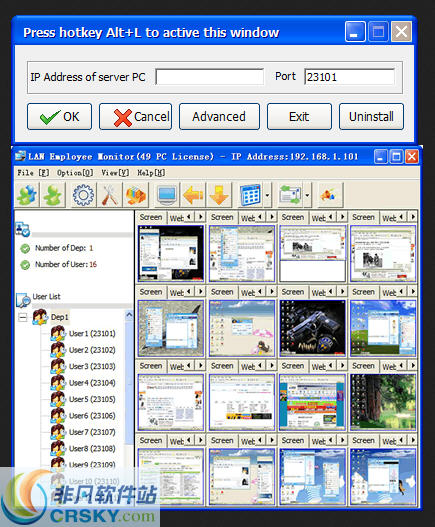Click the user list scrollbar up arrow

129,315
